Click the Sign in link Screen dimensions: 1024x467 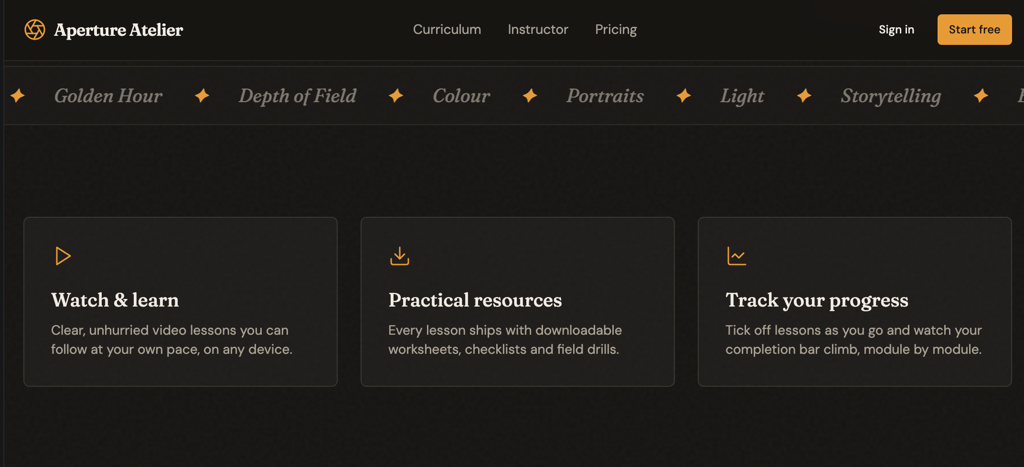click(x=896, y=29)
